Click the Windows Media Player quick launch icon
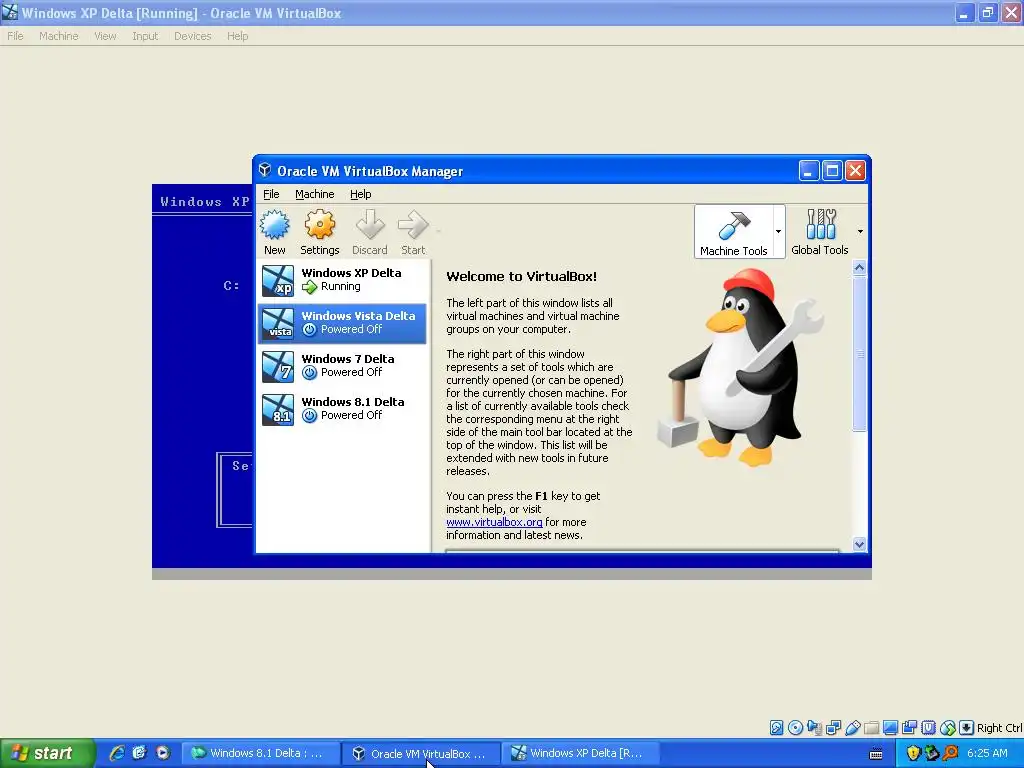The image size is (1024, 768). (163, 753)
